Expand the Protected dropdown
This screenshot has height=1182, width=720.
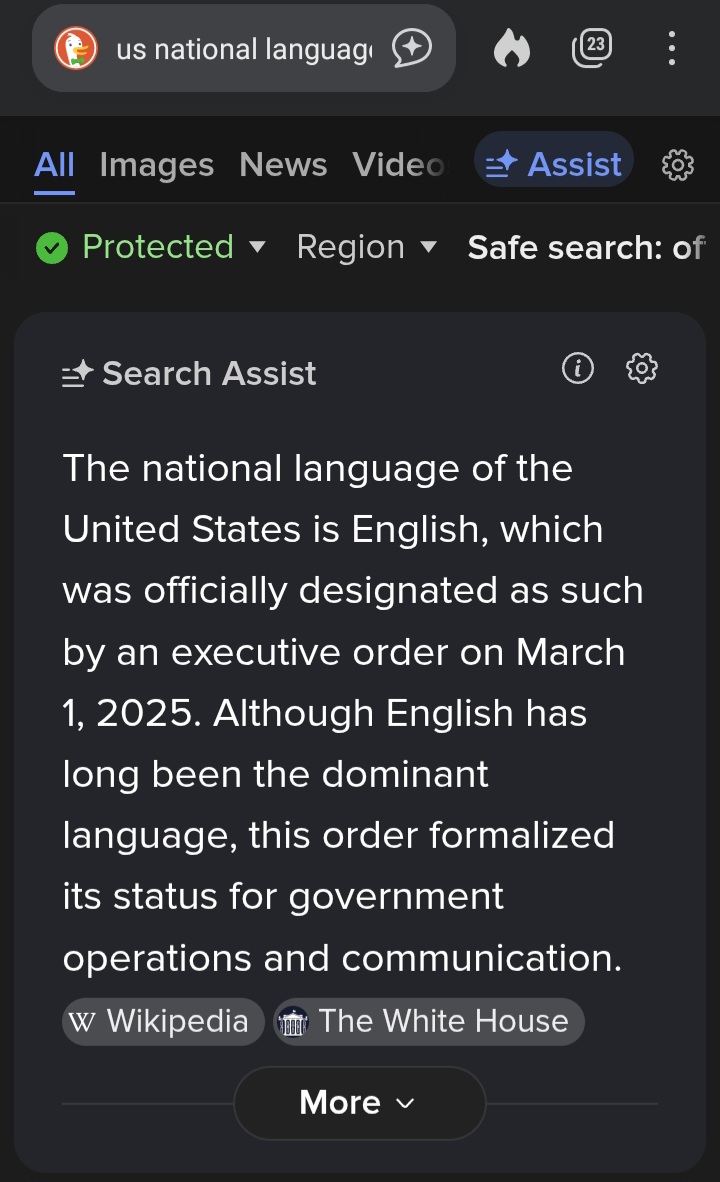(x=257, y=246)
